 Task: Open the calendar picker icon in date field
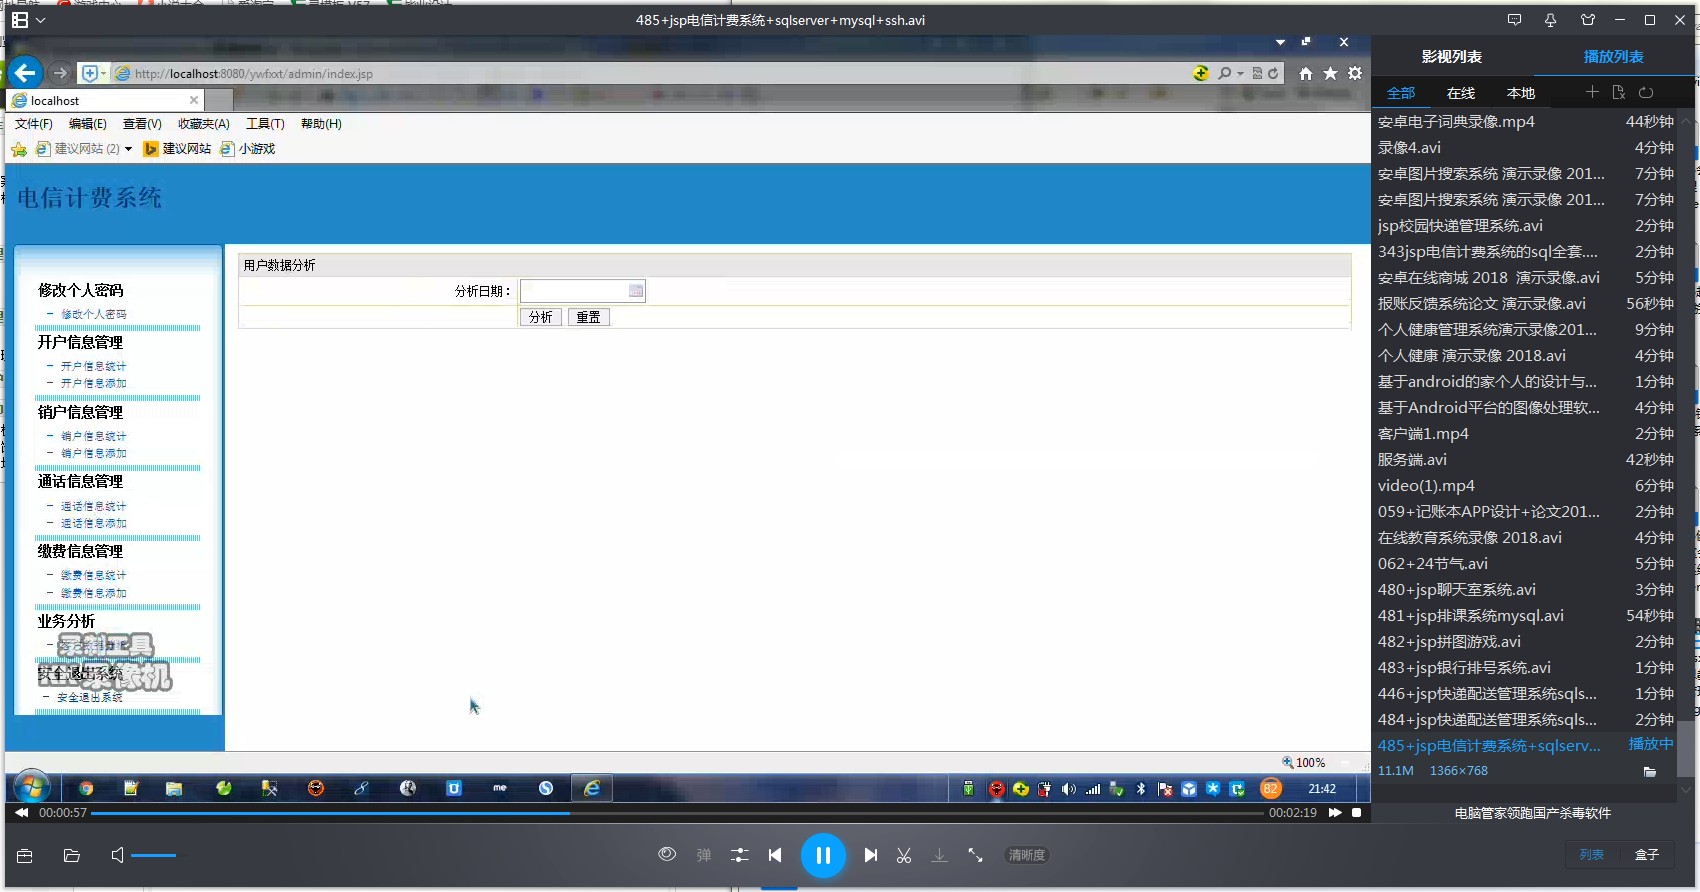coord(636,291)
